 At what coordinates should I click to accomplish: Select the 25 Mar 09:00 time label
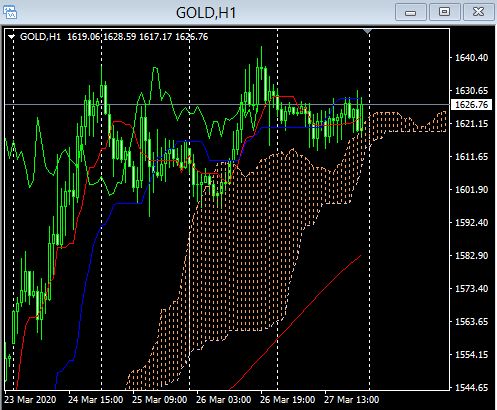pos(159,399)
